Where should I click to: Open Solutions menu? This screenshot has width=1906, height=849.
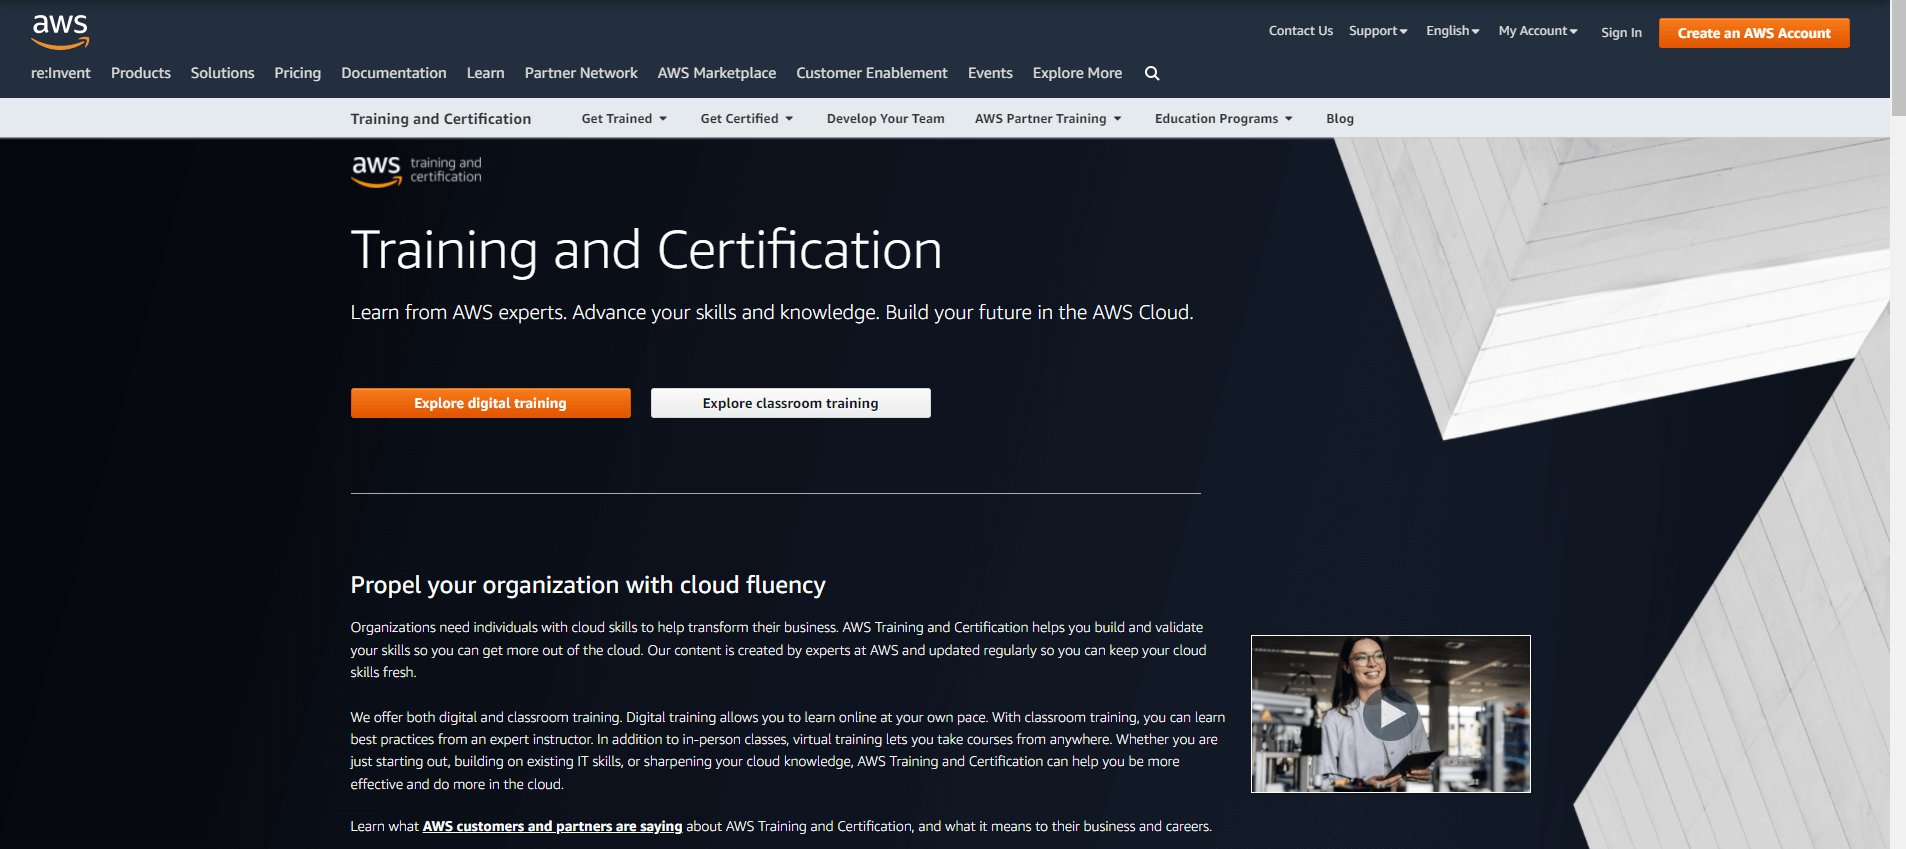(x=222, y=73)
